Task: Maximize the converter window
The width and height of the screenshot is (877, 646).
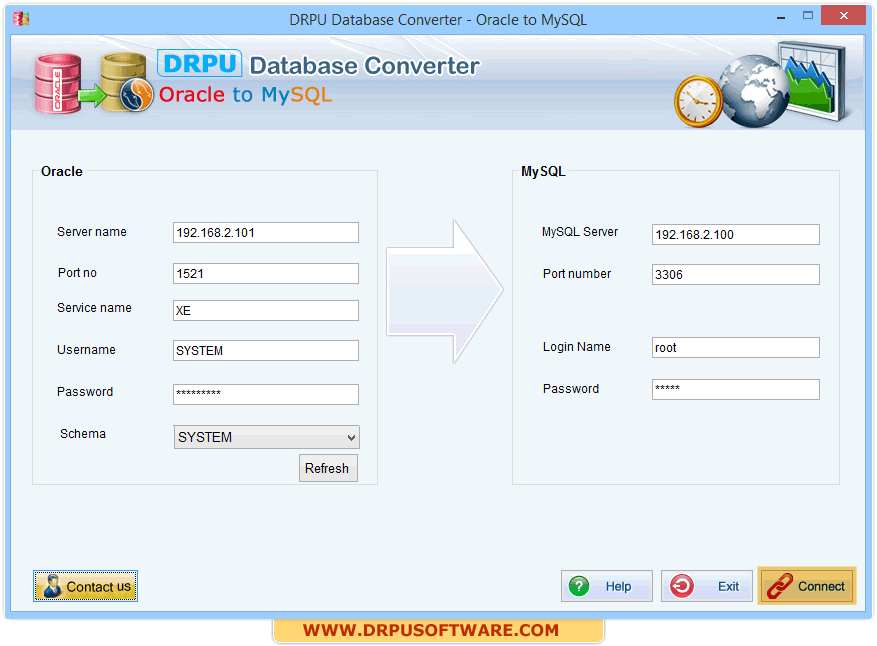Action: tap(808, 16)
